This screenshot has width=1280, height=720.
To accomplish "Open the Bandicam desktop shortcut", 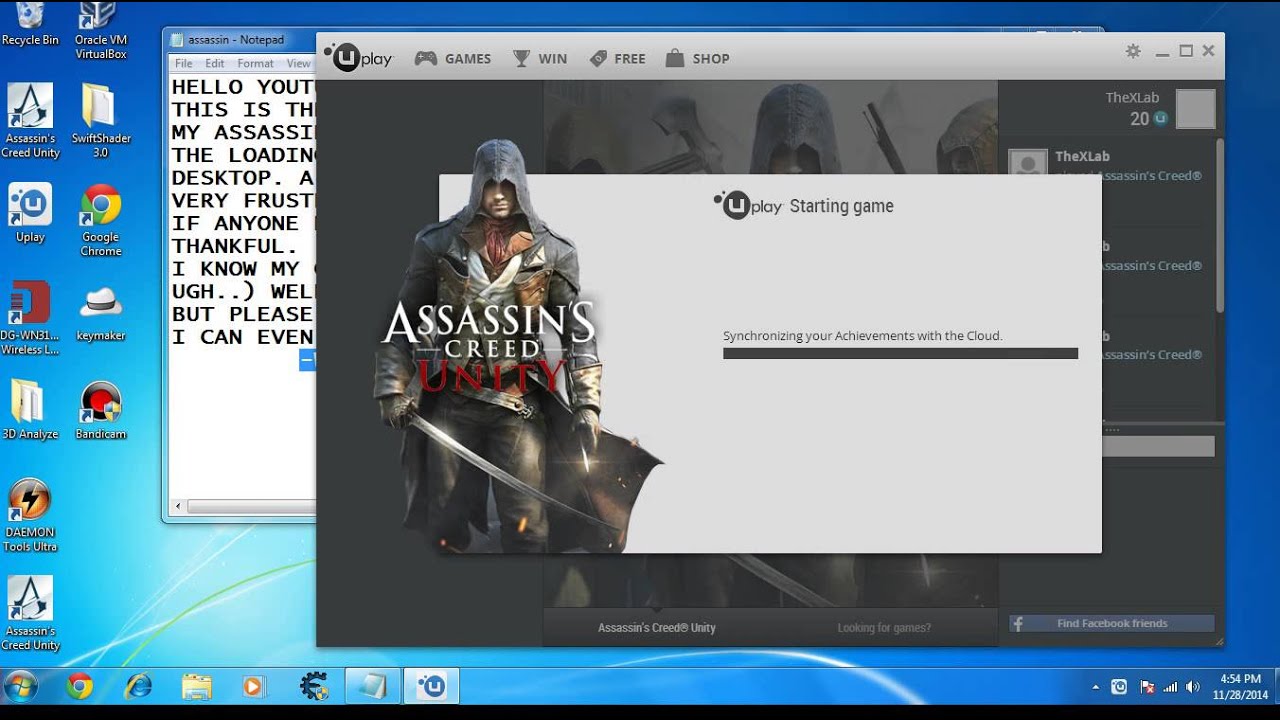I will coord(101,410).
